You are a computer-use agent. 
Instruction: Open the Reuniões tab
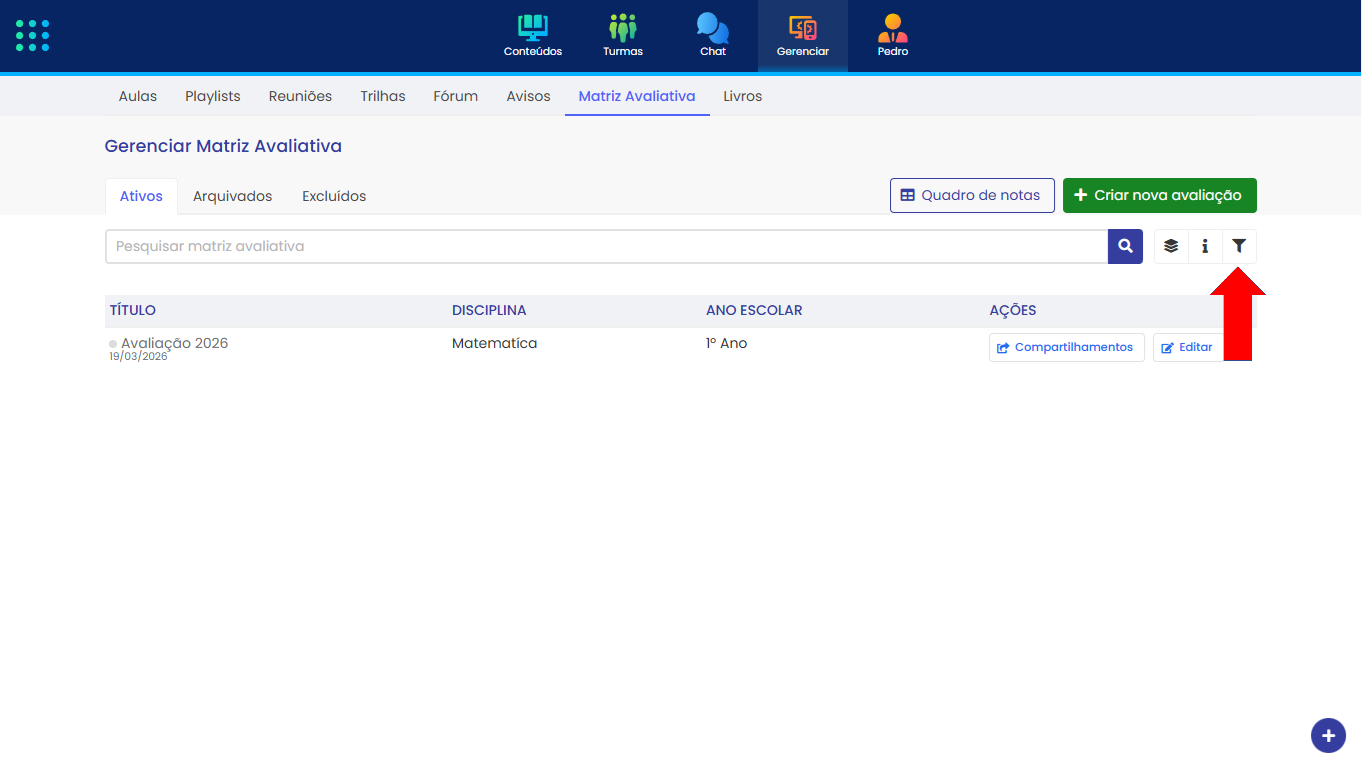tap(300, 96)
